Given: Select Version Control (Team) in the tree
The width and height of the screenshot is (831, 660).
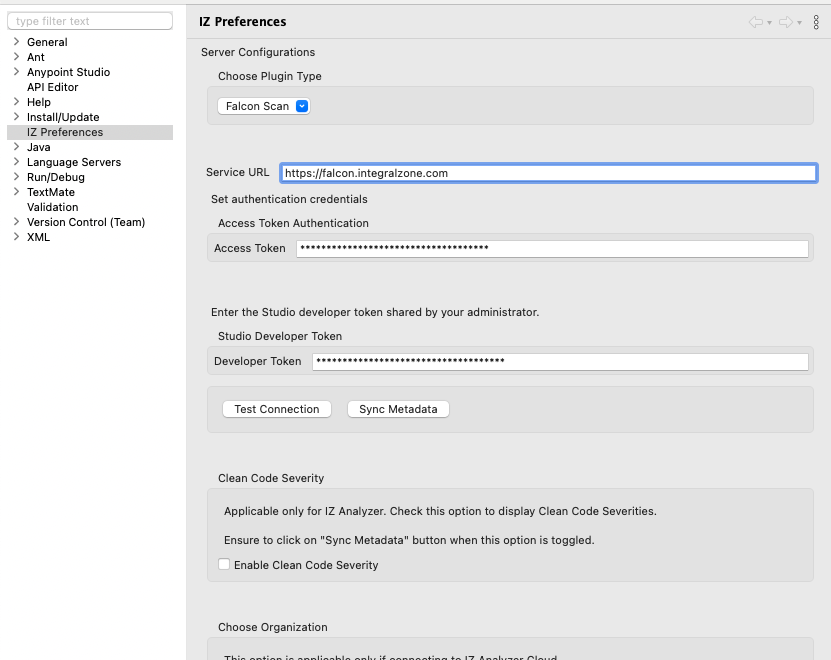Looking at the screenshot, I should tap(86, 222).
